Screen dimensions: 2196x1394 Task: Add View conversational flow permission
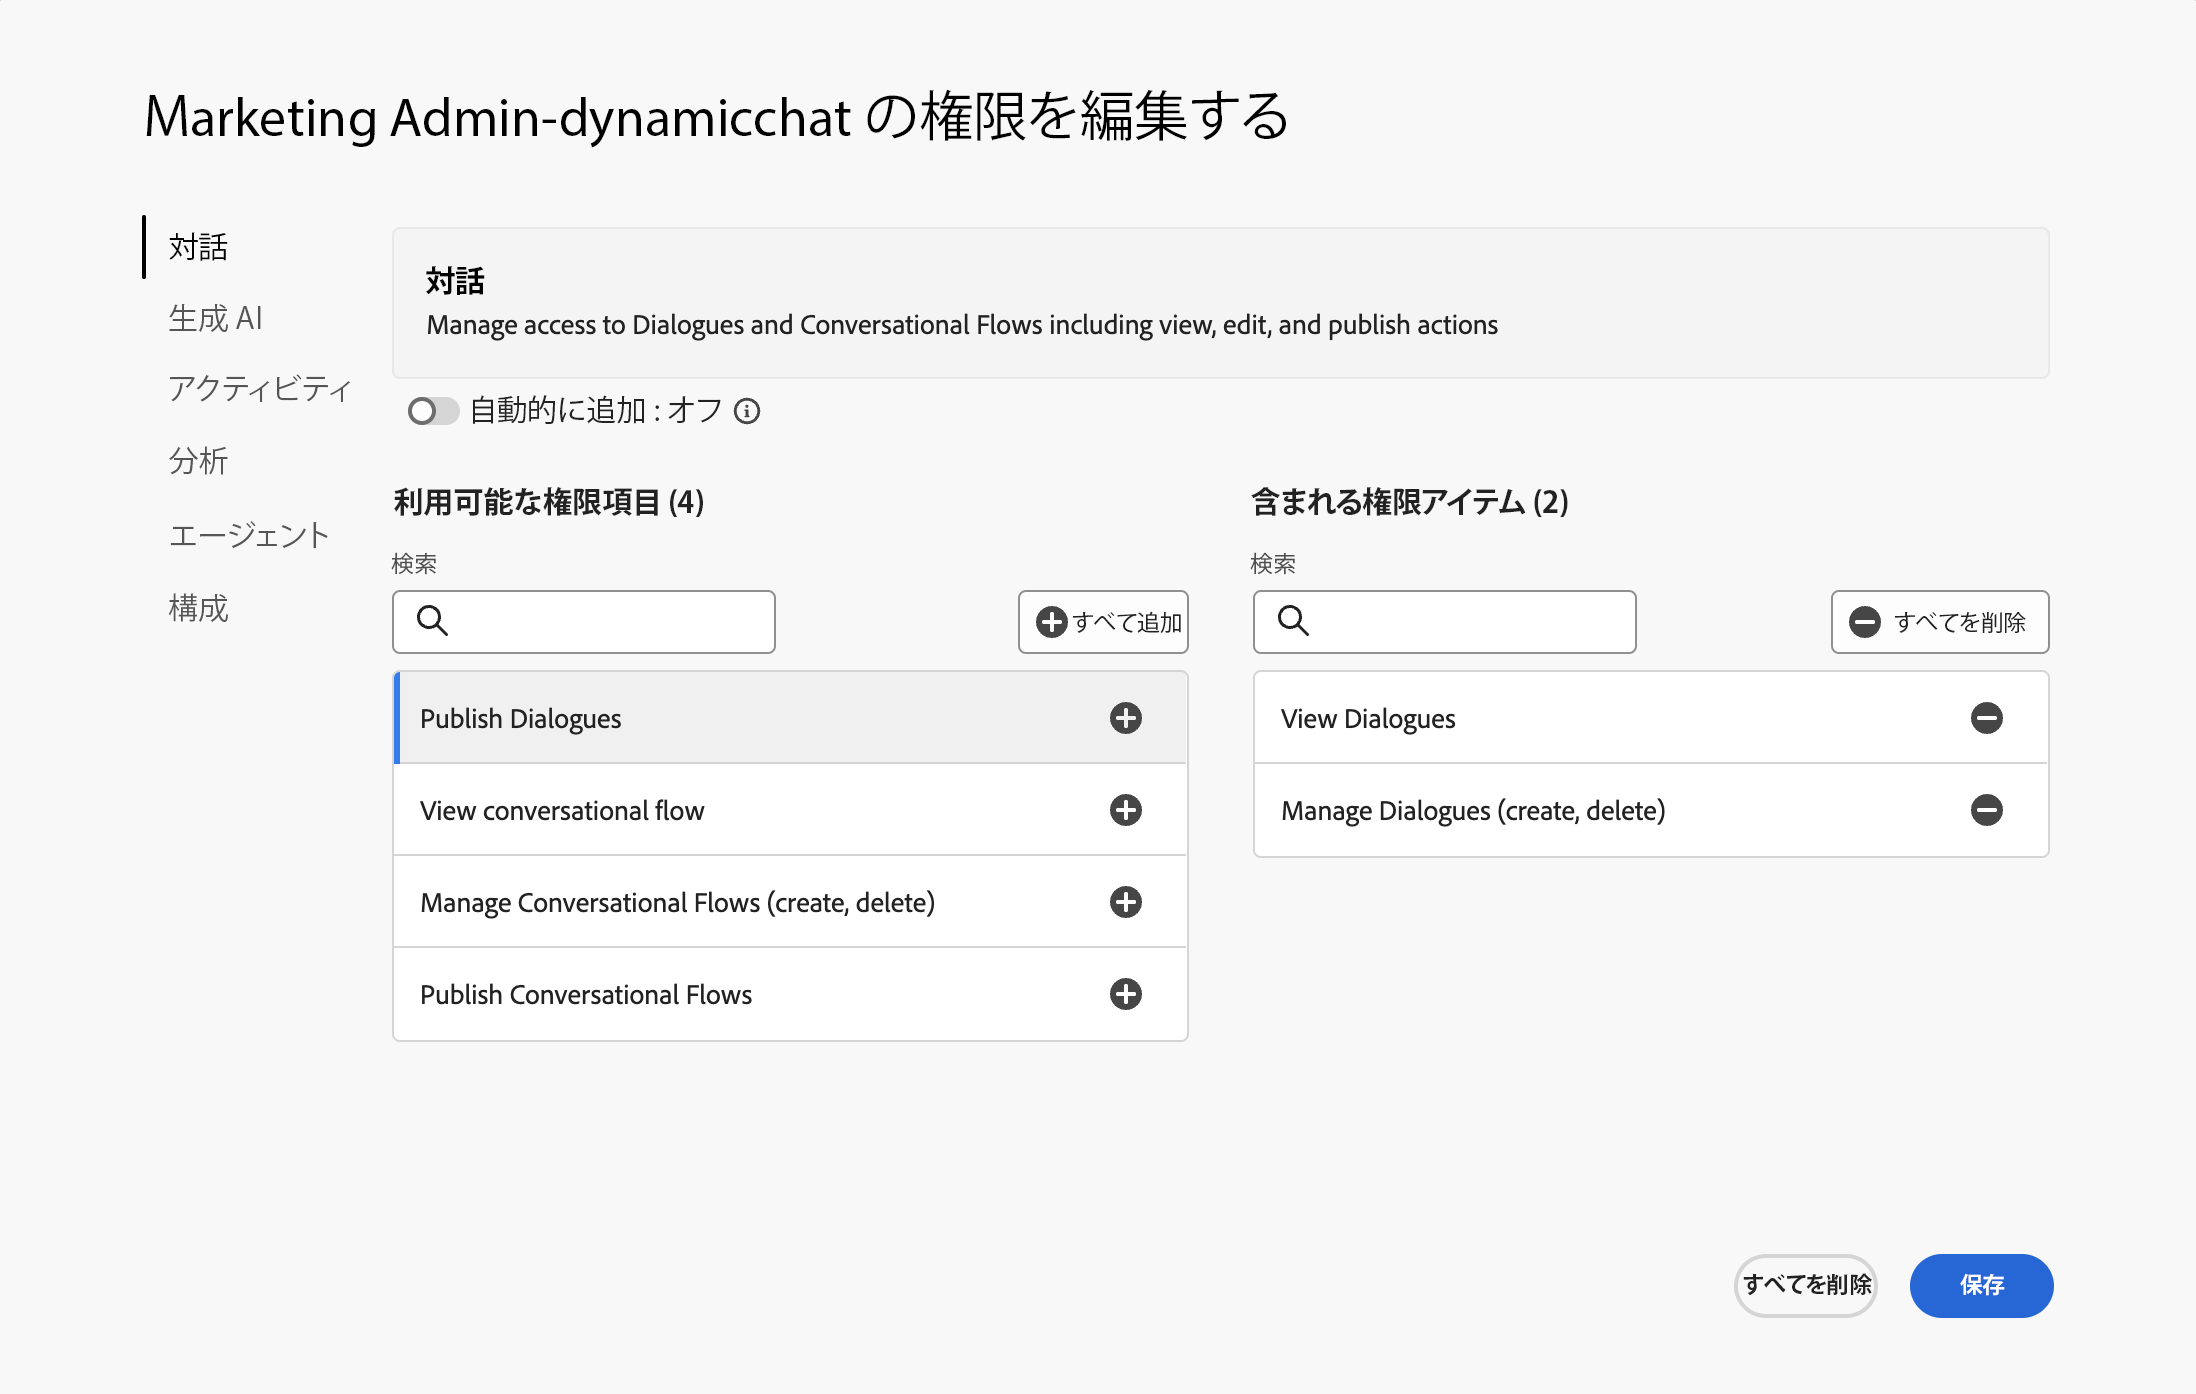coord(1125,810)
